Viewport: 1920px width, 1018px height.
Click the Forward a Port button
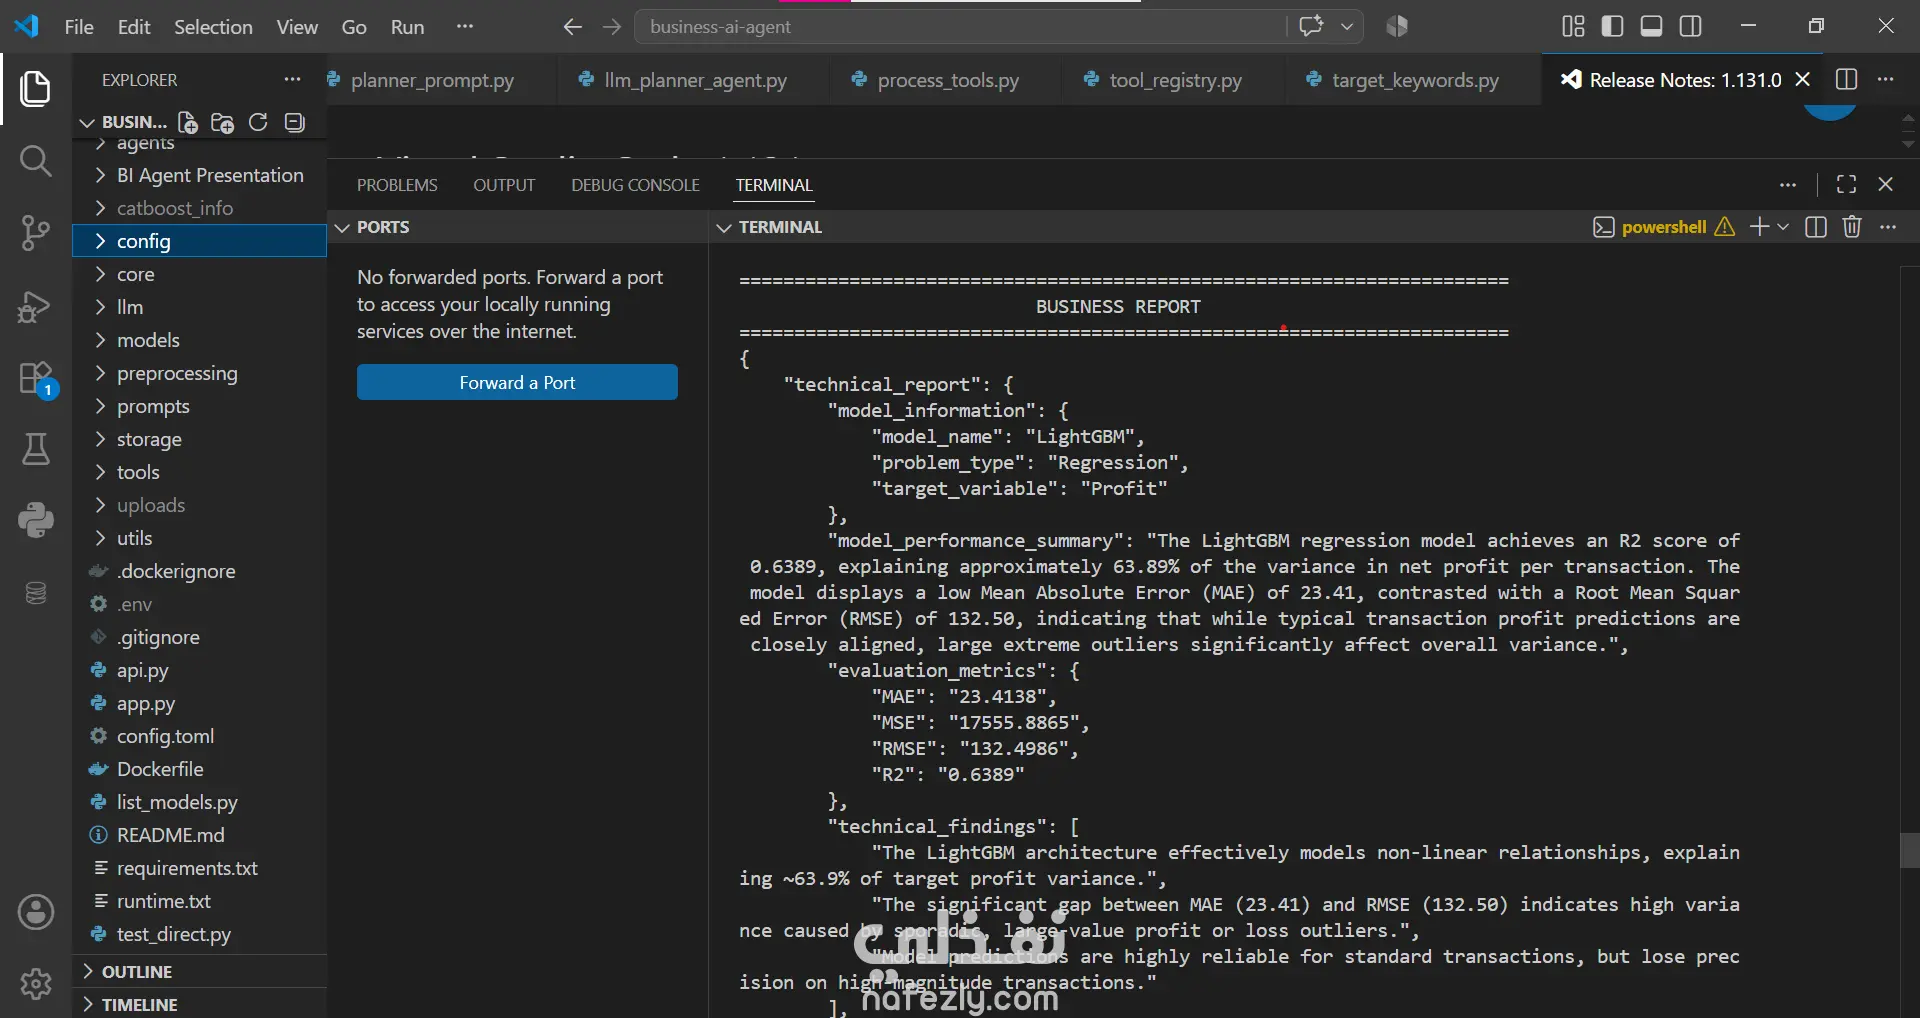517,382
